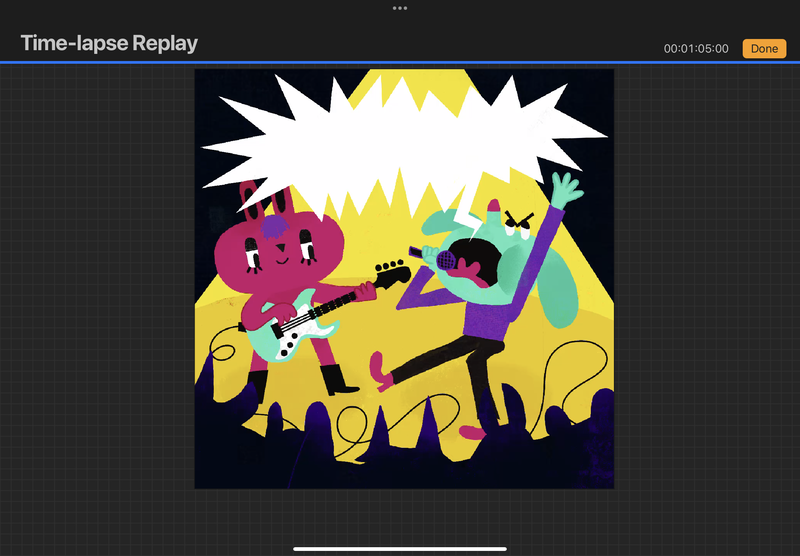Open the three-dot multitasking menu
Viewport: 800px width, 556px height.
pyautogui.click(x=400, y=8)
